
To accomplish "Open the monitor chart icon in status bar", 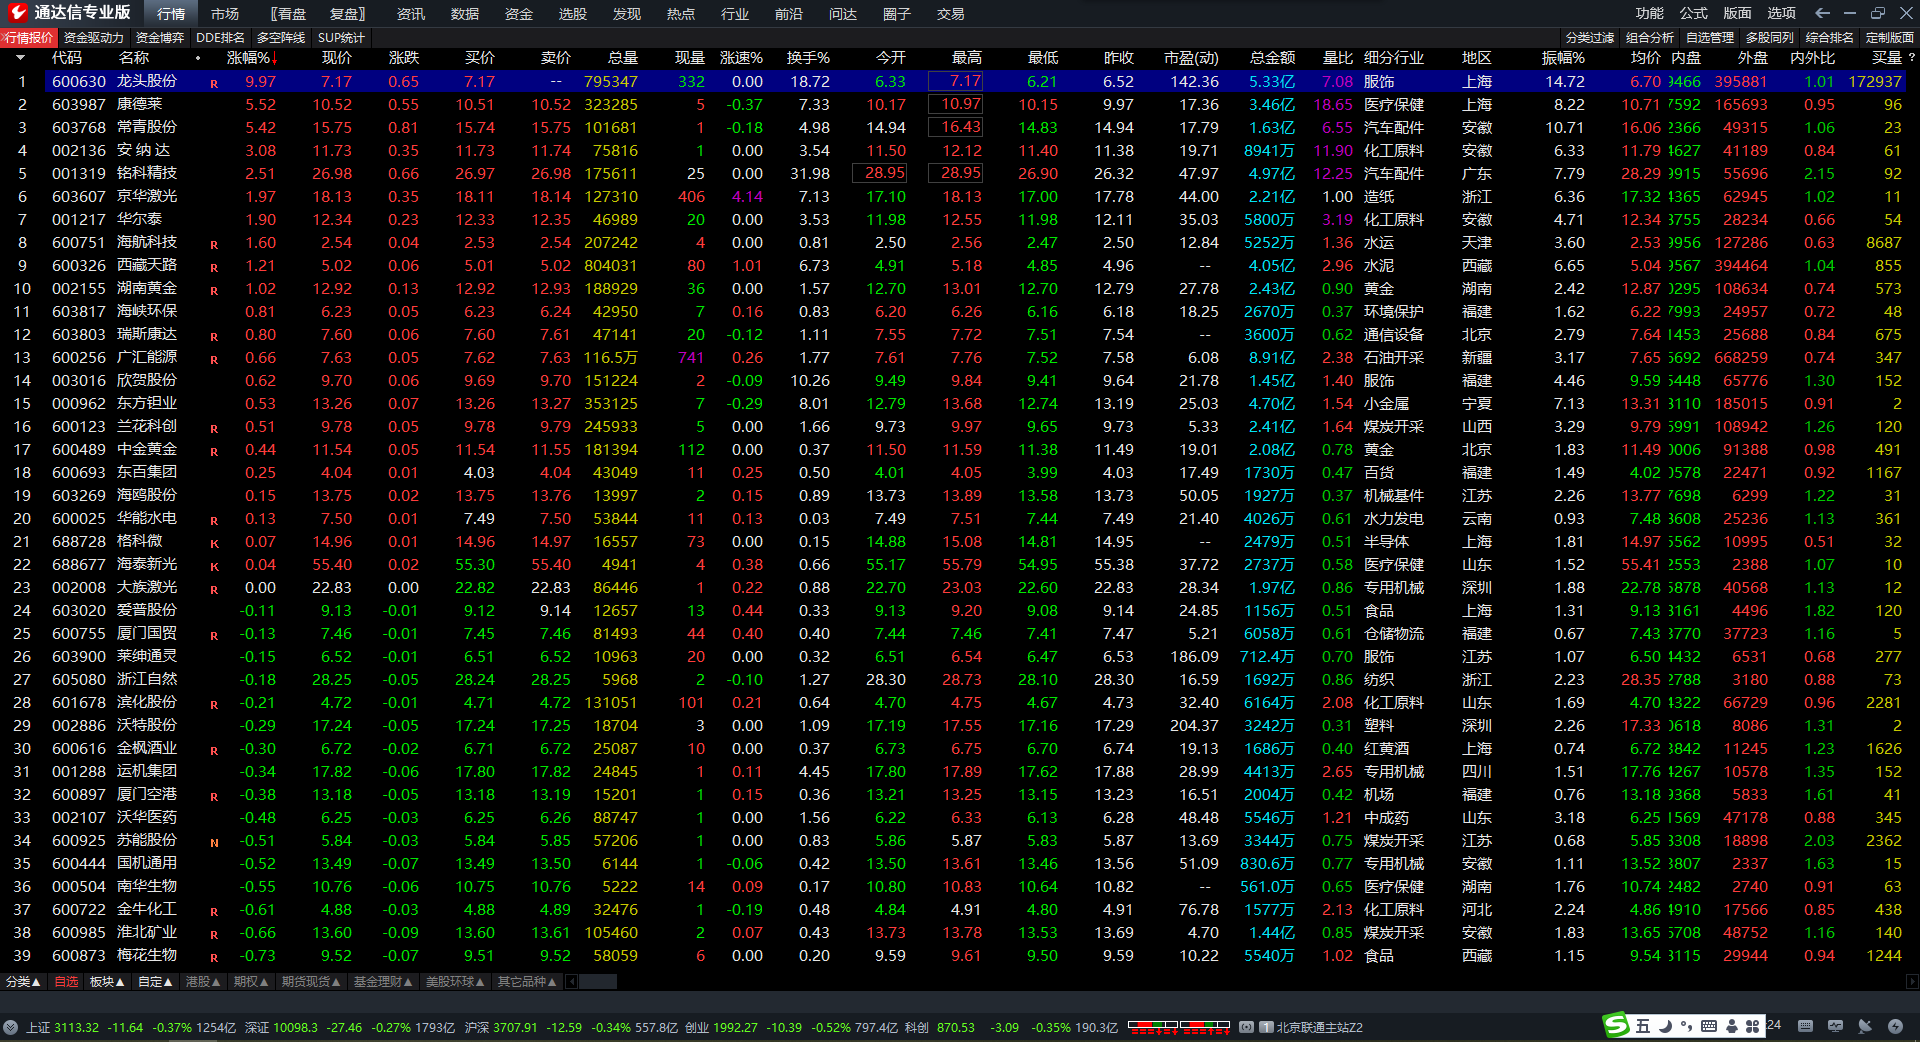I will [x=1835, y=1026].
